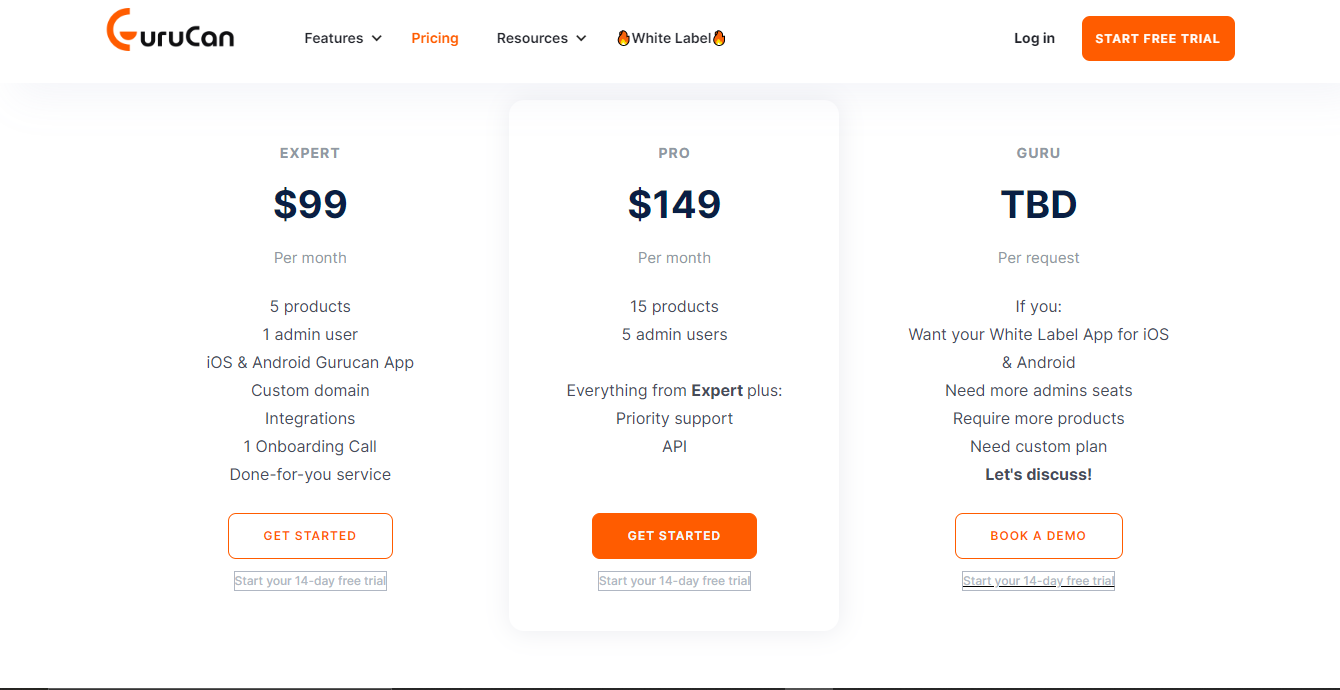This screenshot has height=690, width=1340.
Task: Click the free trial link under Expert
Action: 310,581
